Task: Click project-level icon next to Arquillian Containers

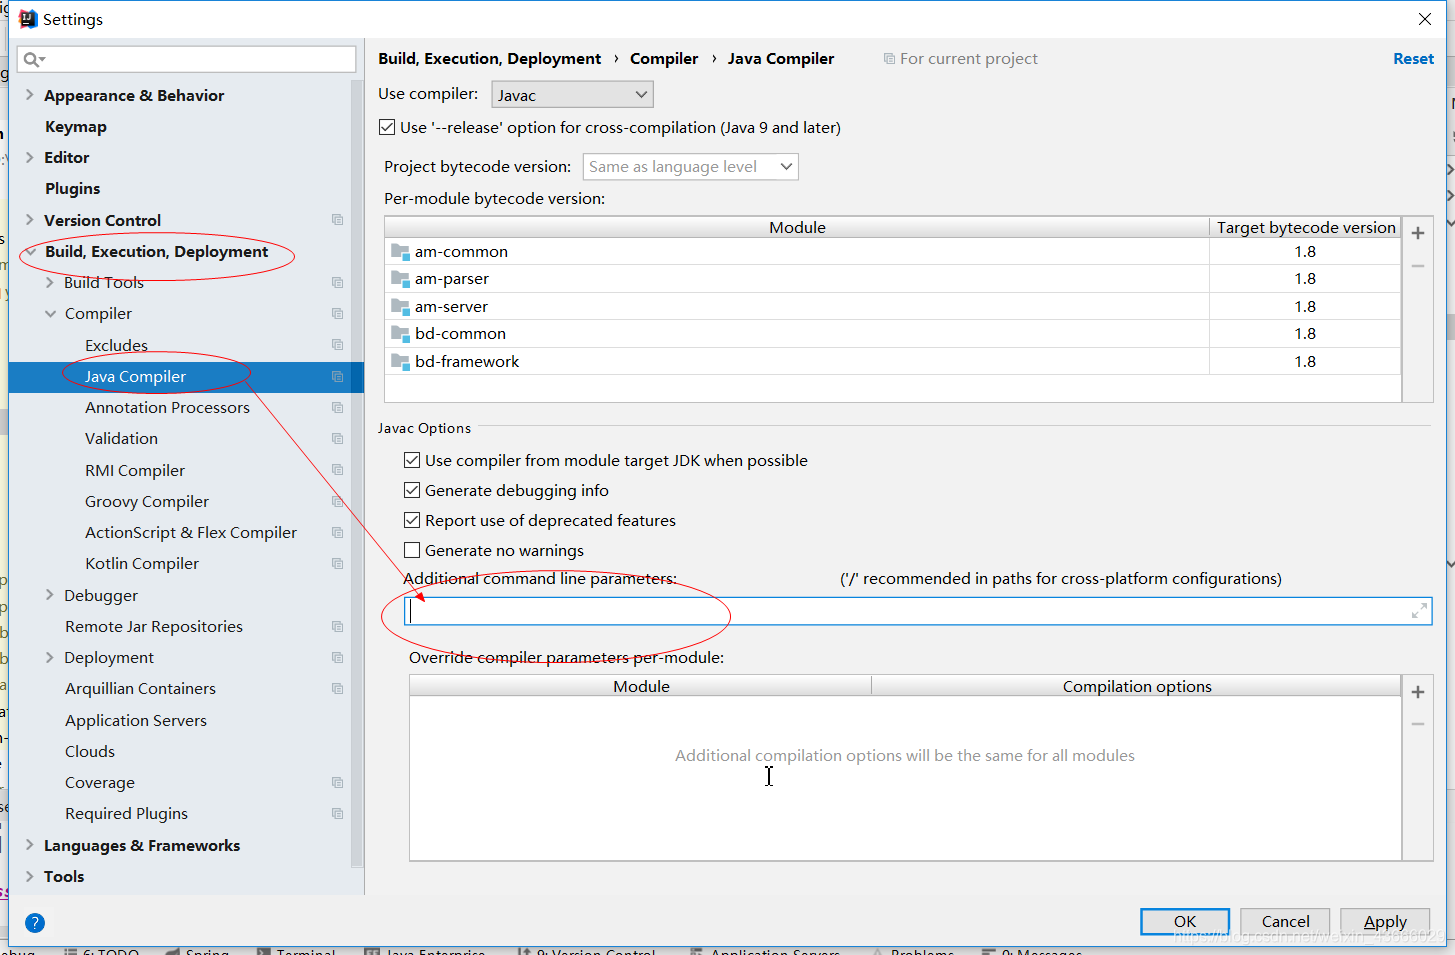Action: (337, 689)
